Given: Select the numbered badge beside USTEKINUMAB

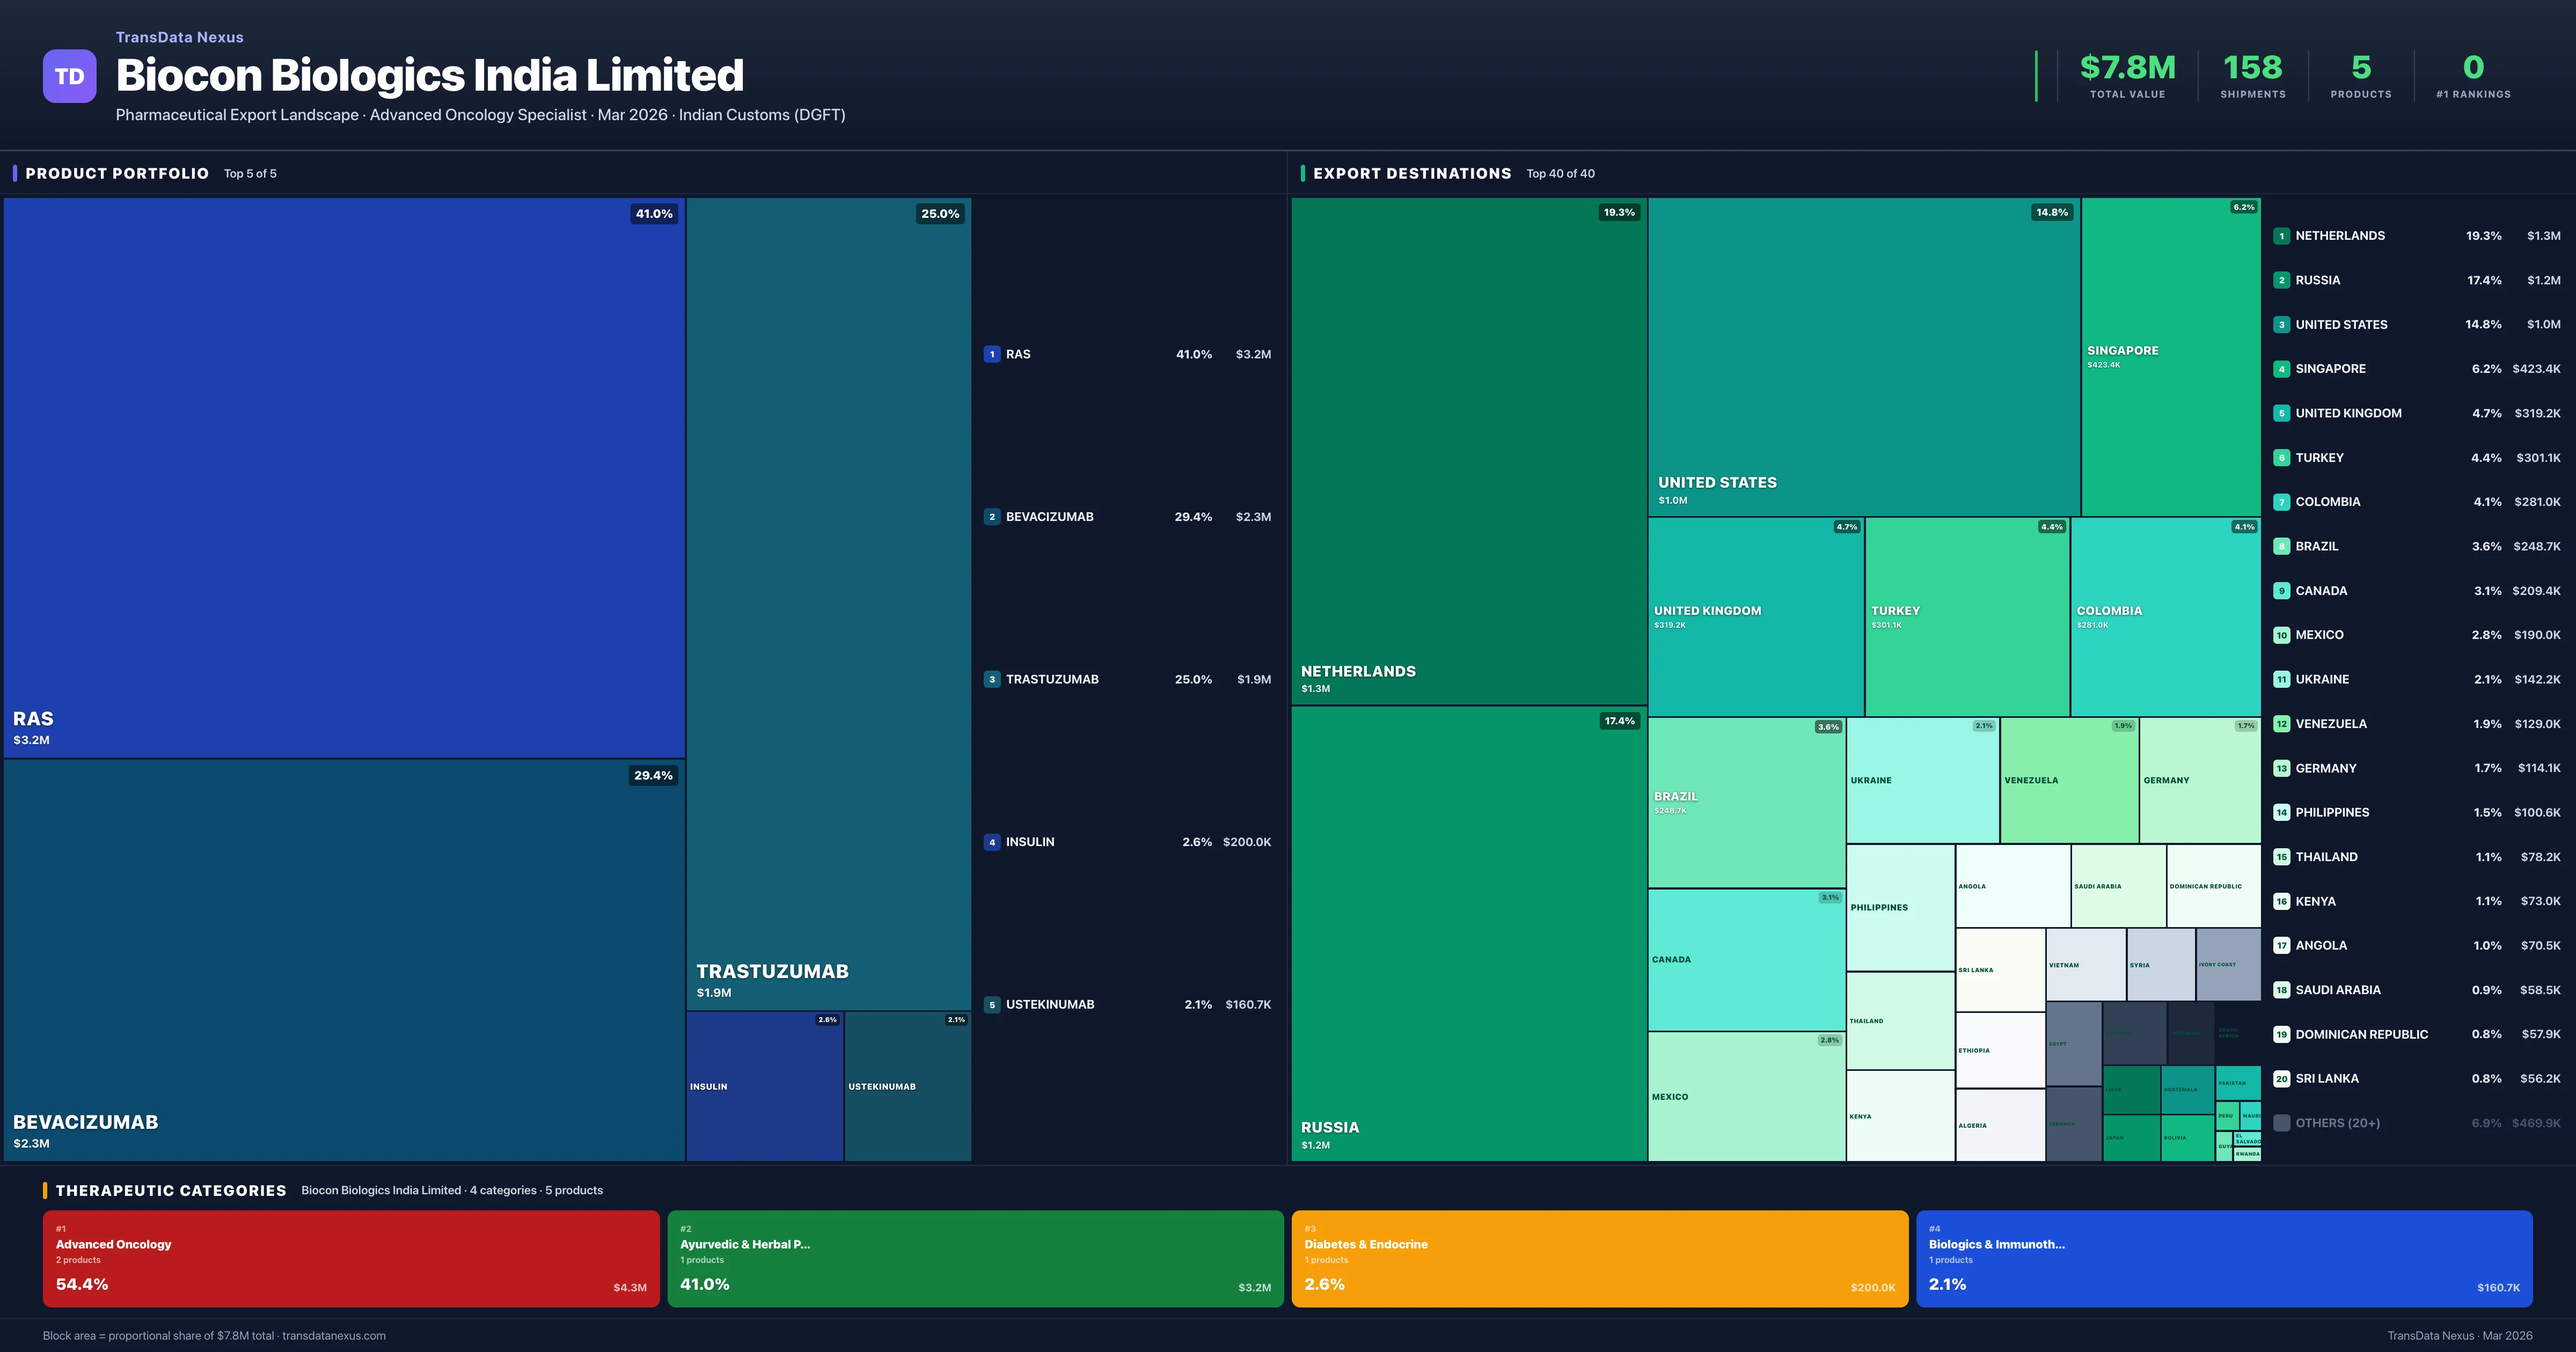Looking at the screenshot, I should click(992, 1004).
